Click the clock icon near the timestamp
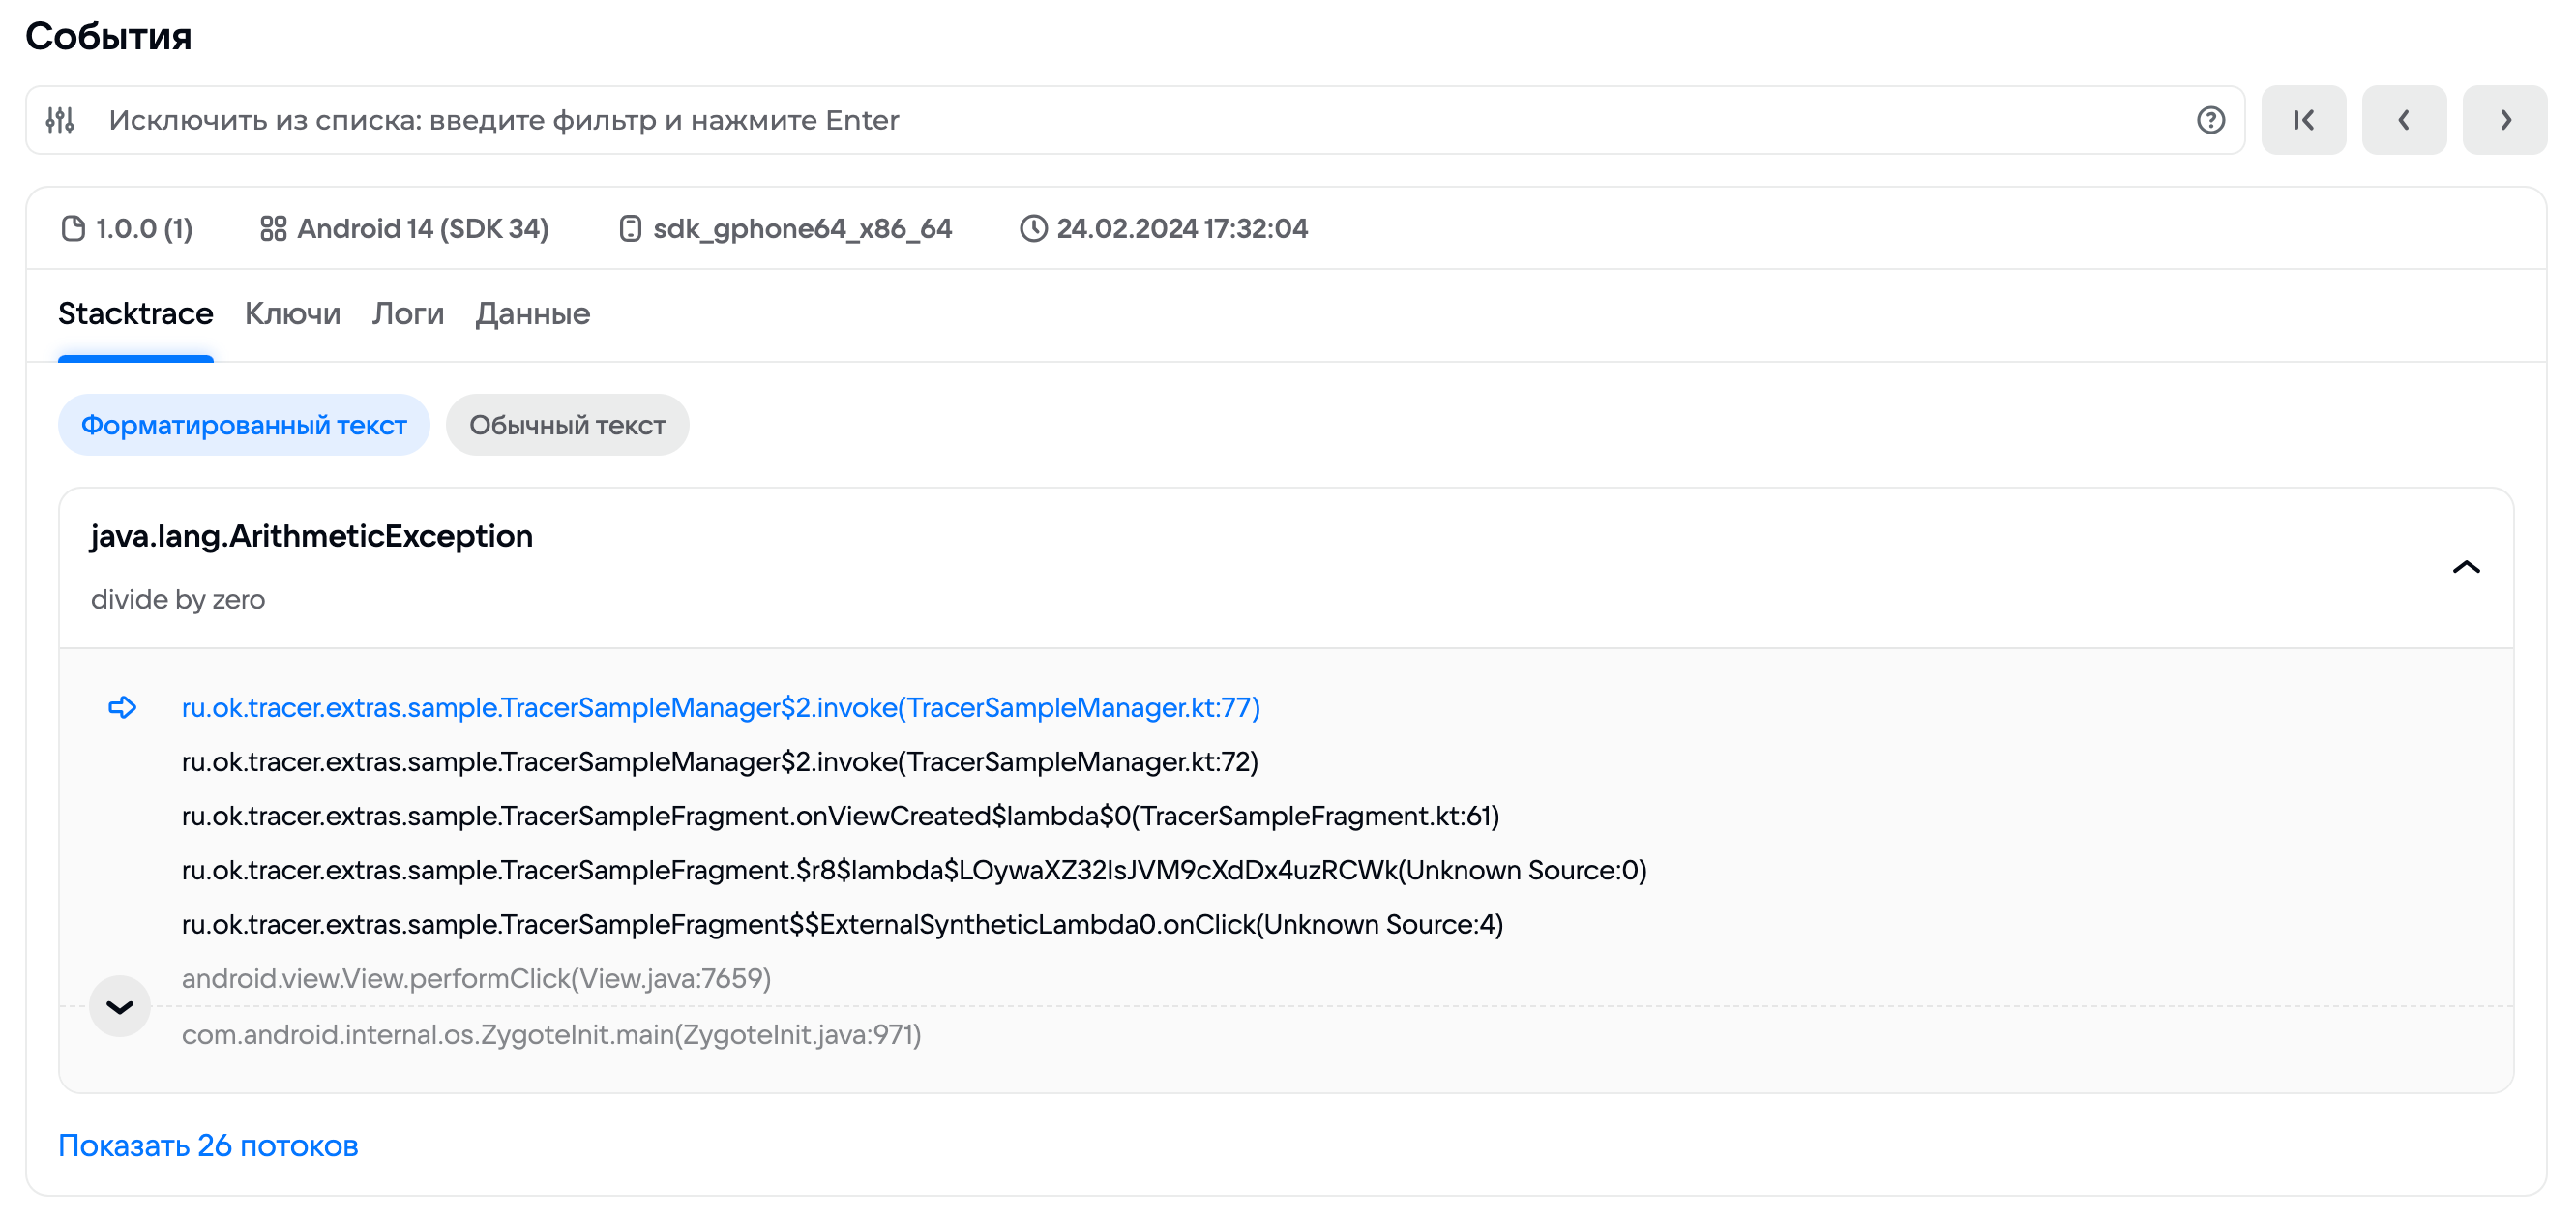The height and width of the screenshot is (1219, 2576). (x=1033, y=229)
